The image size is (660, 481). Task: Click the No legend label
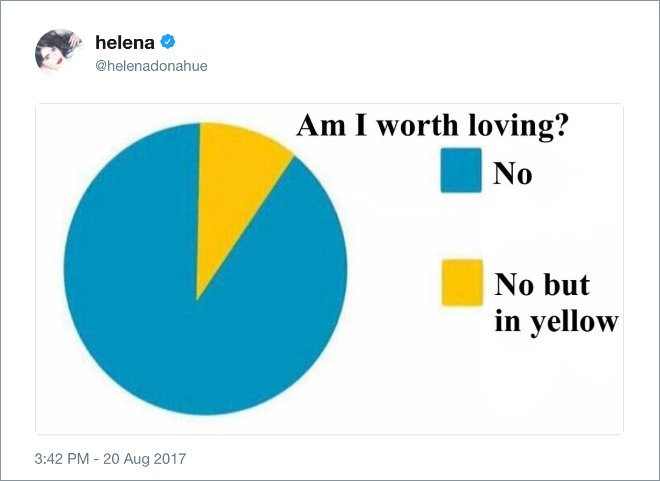[512, 173]
